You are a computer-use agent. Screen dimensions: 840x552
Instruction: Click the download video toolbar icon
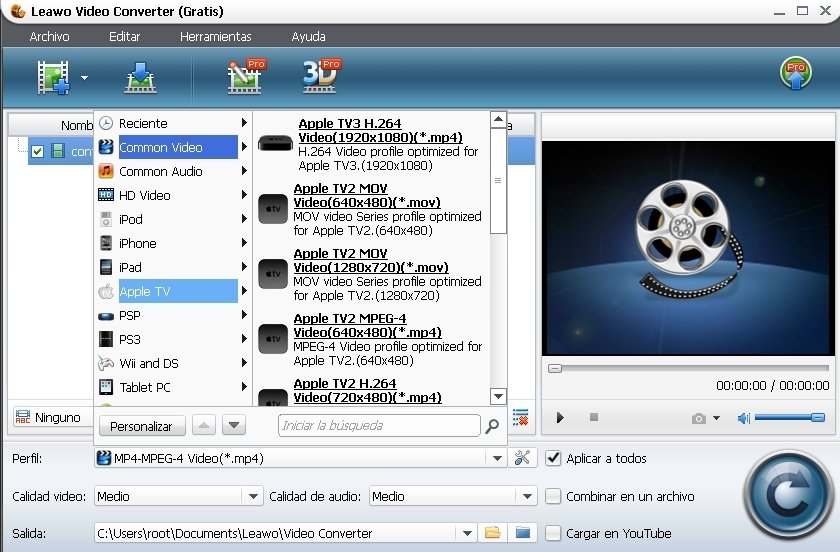point(140,78)
